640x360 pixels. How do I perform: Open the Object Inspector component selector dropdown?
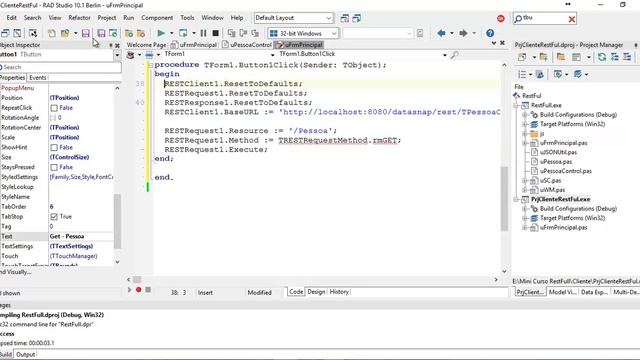(x=117, y=55)
